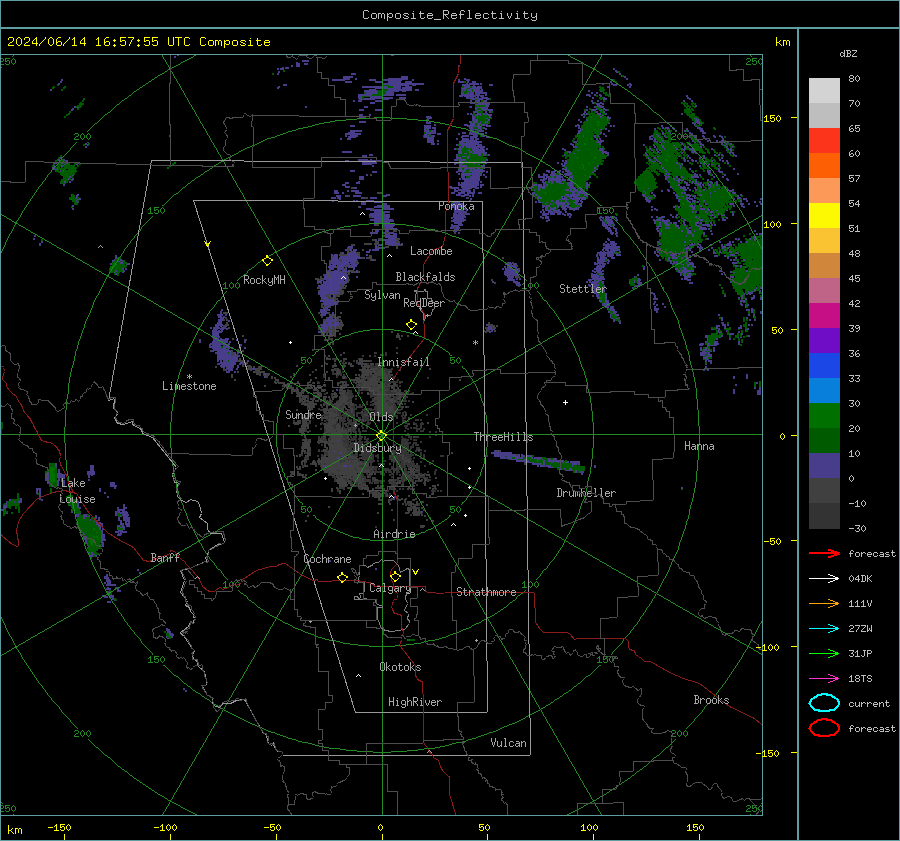Screen dimensions: 900x841
Task: Select the orange swatch between 60 and 57 dBZ
Action: (x=824, y=166)
